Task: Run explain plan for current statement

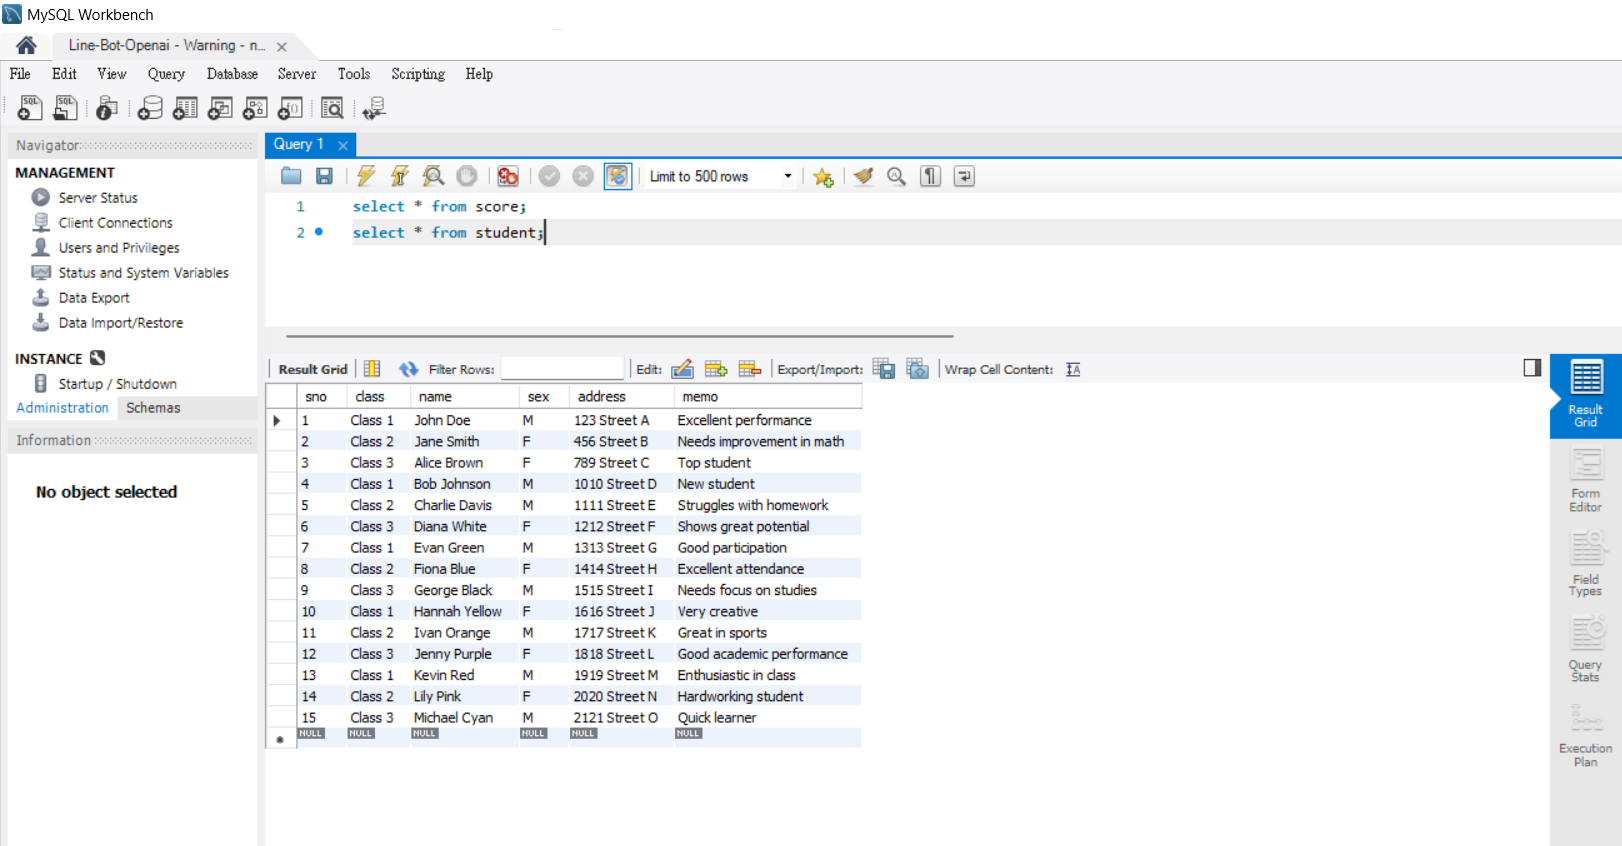Action: point(433,176)
